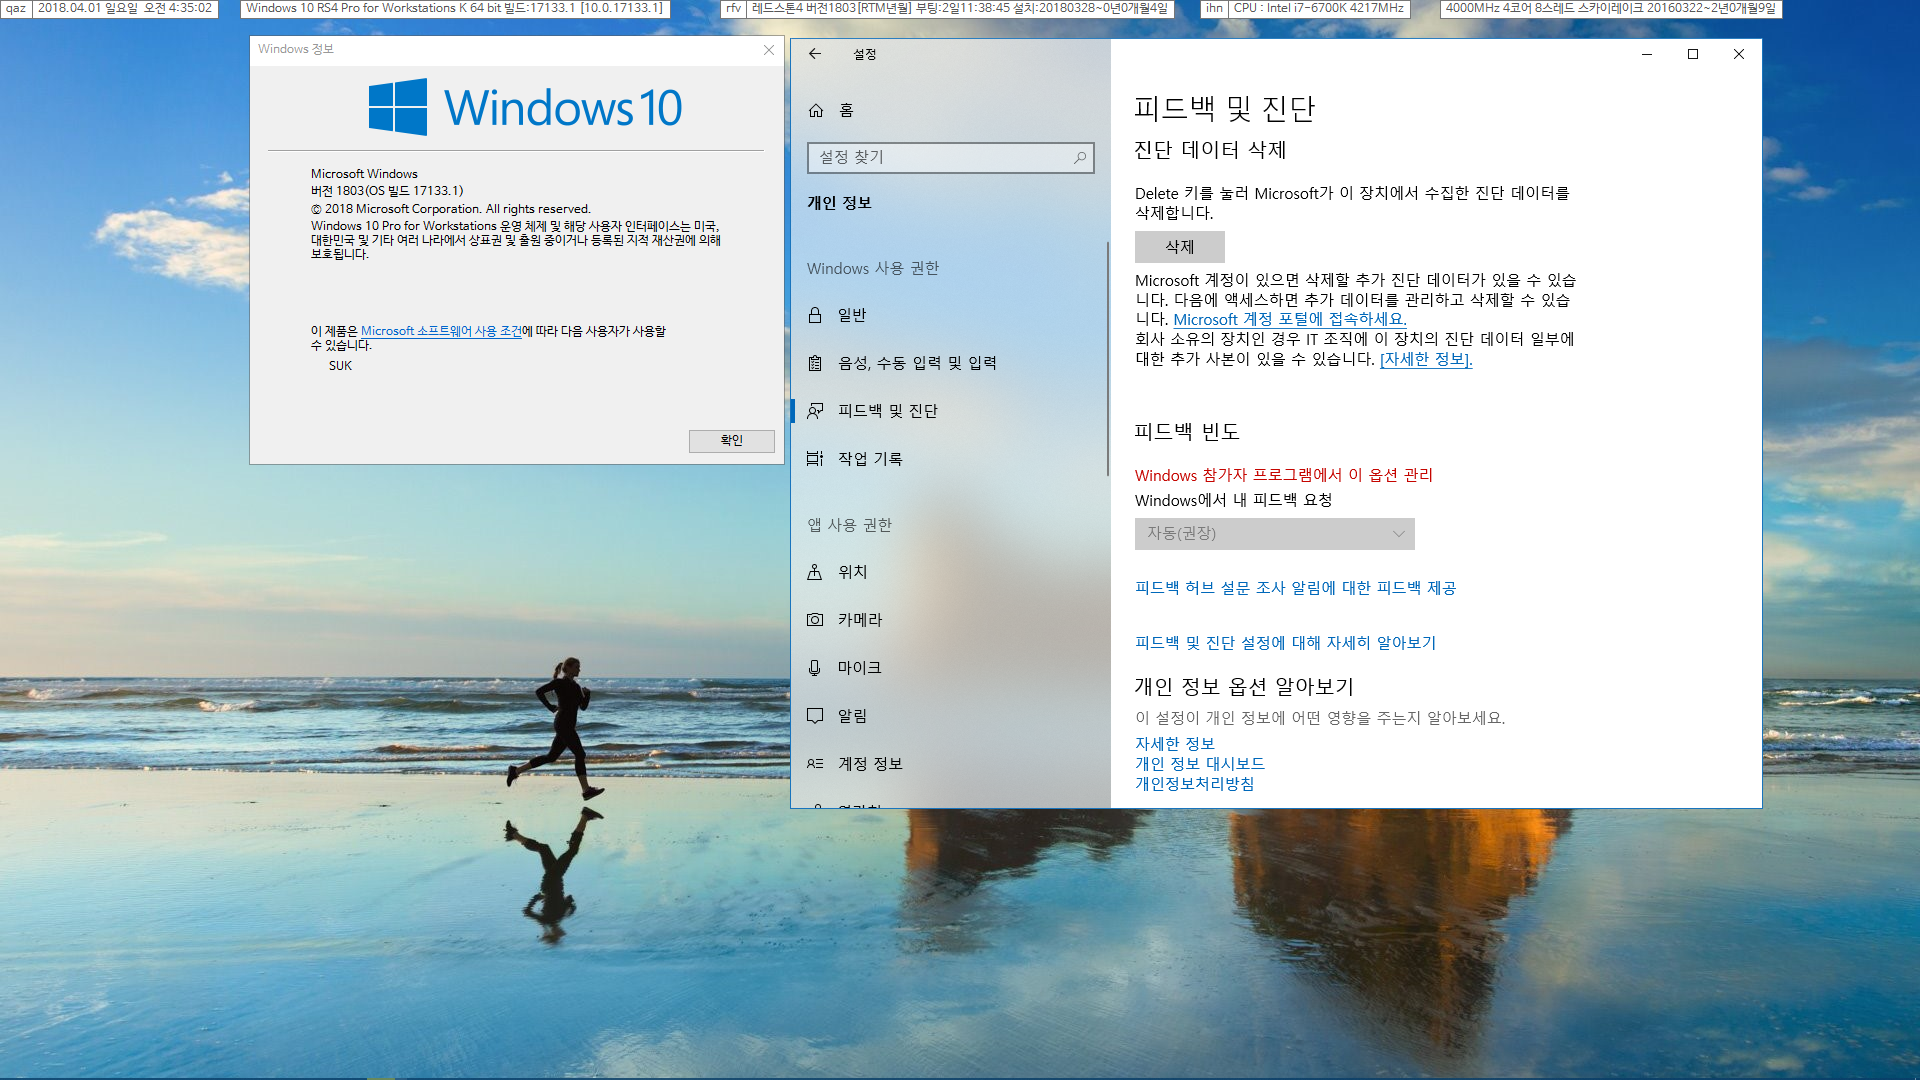Select the lock icon beside 일반
The width and height of the screenshot is (1920, 1080).
pos(815,315)
